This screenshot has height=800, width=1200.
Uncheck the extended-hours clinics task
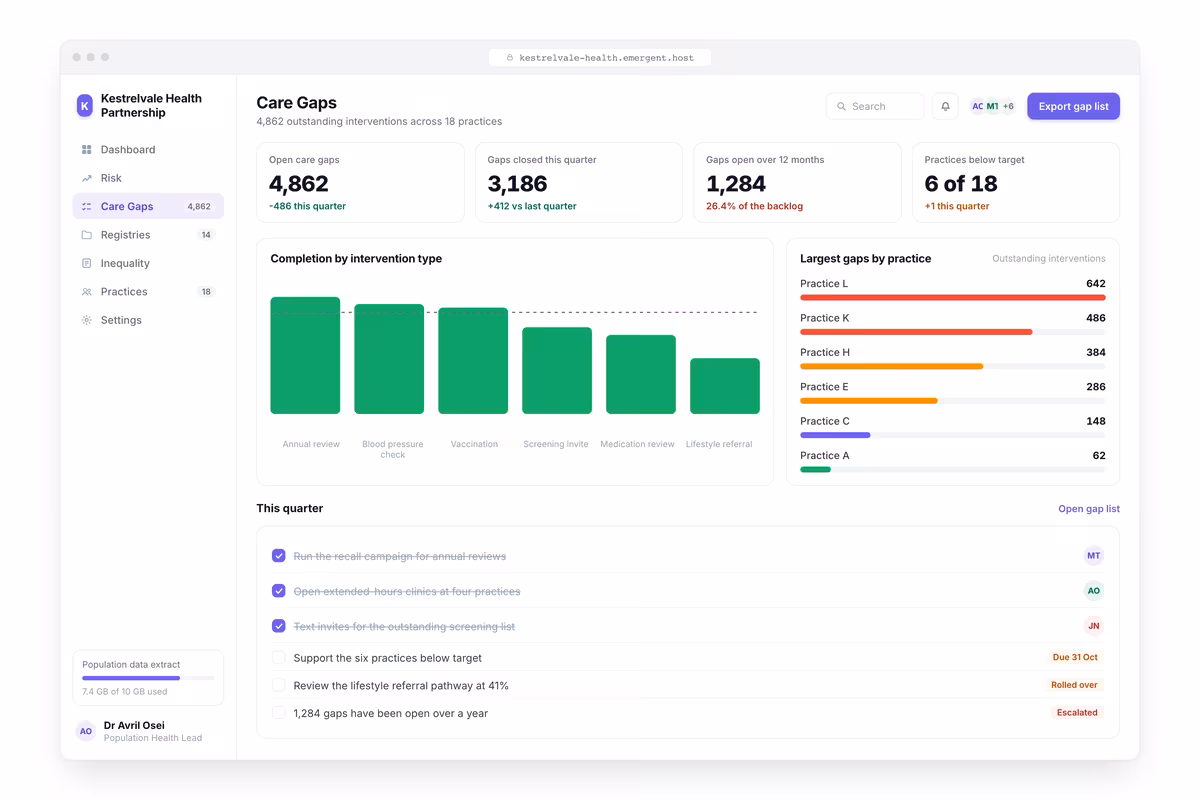(279, 591)
